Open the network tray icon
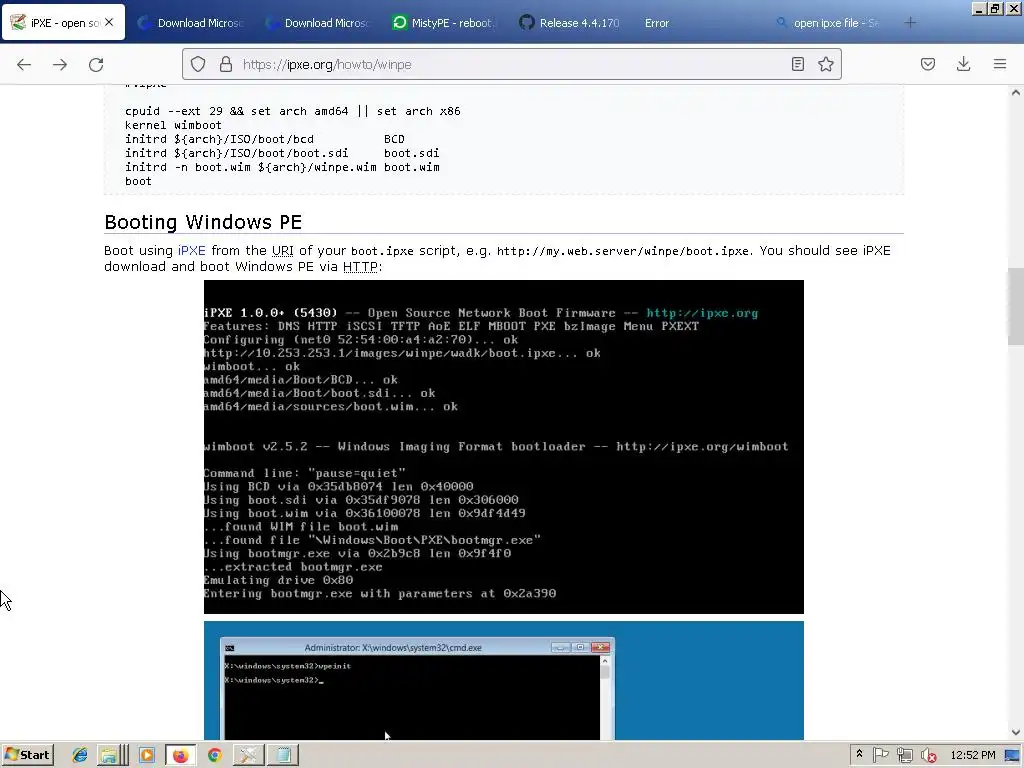Image resolution: width=1024 pixels, height=768 pixels. [904, 755]
